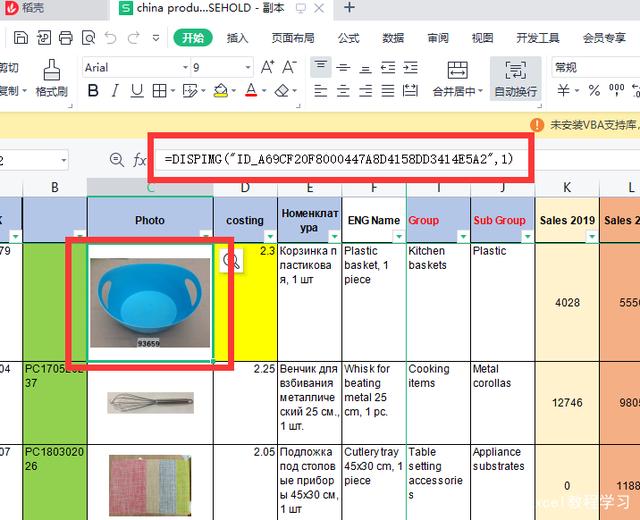Click the zoom magnifier beside formula bar

pyautogui.click(x=117, y=160)
